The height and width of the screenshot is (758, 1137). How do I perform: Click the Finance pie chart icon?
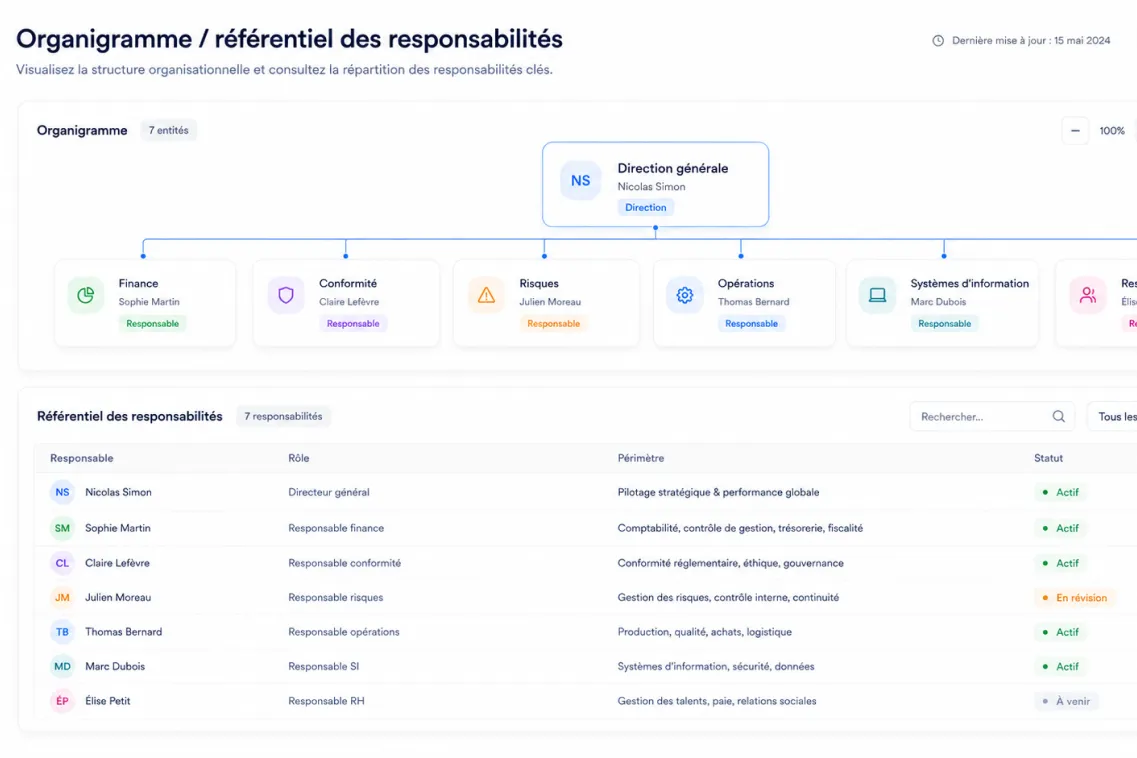pyautogui.click(x=86, y=295)
